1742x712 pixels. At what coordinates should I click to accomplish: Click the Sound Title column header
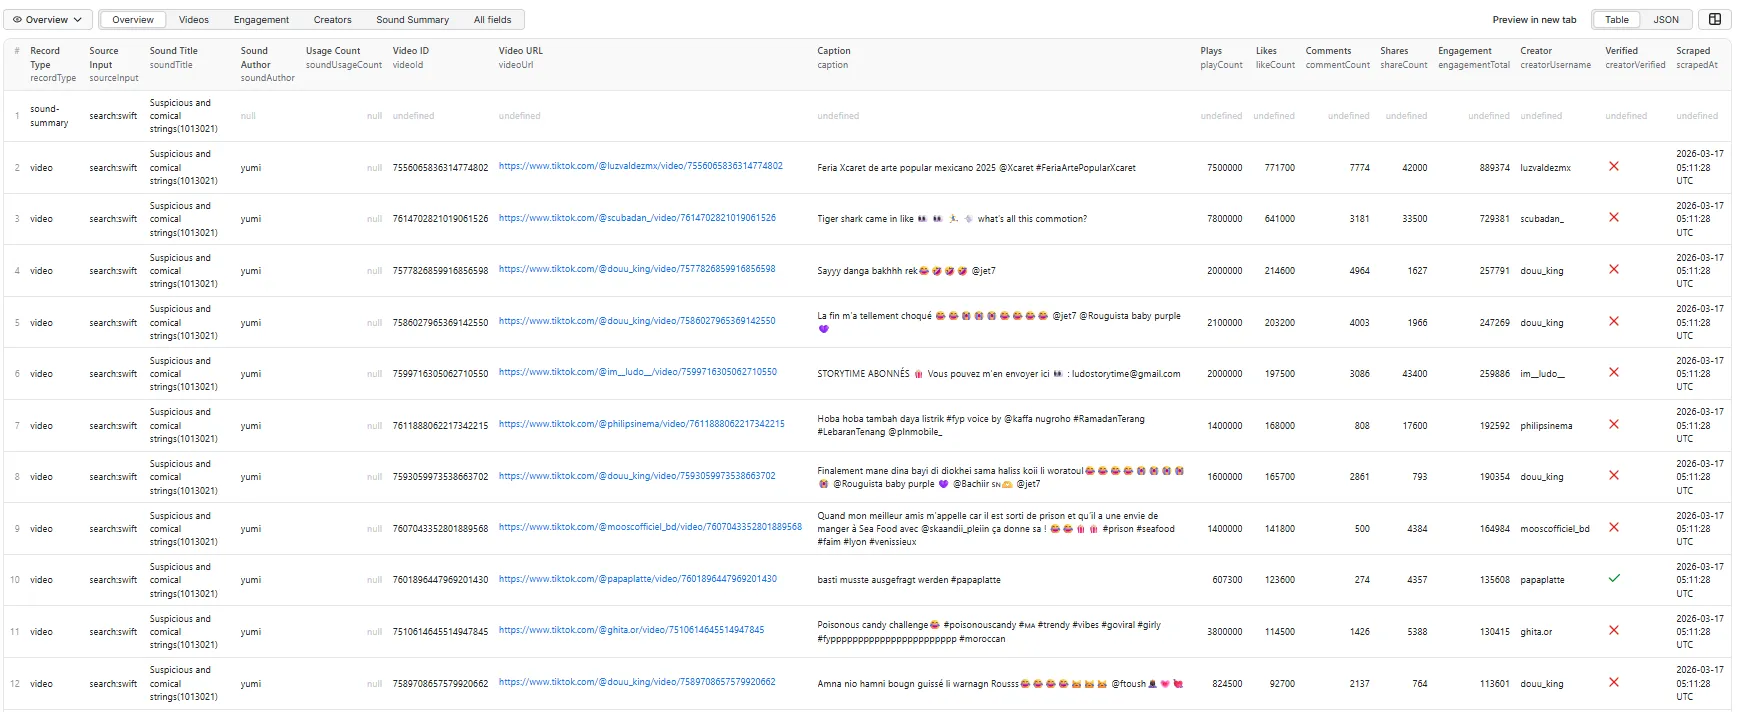click(x=173, y=58)
